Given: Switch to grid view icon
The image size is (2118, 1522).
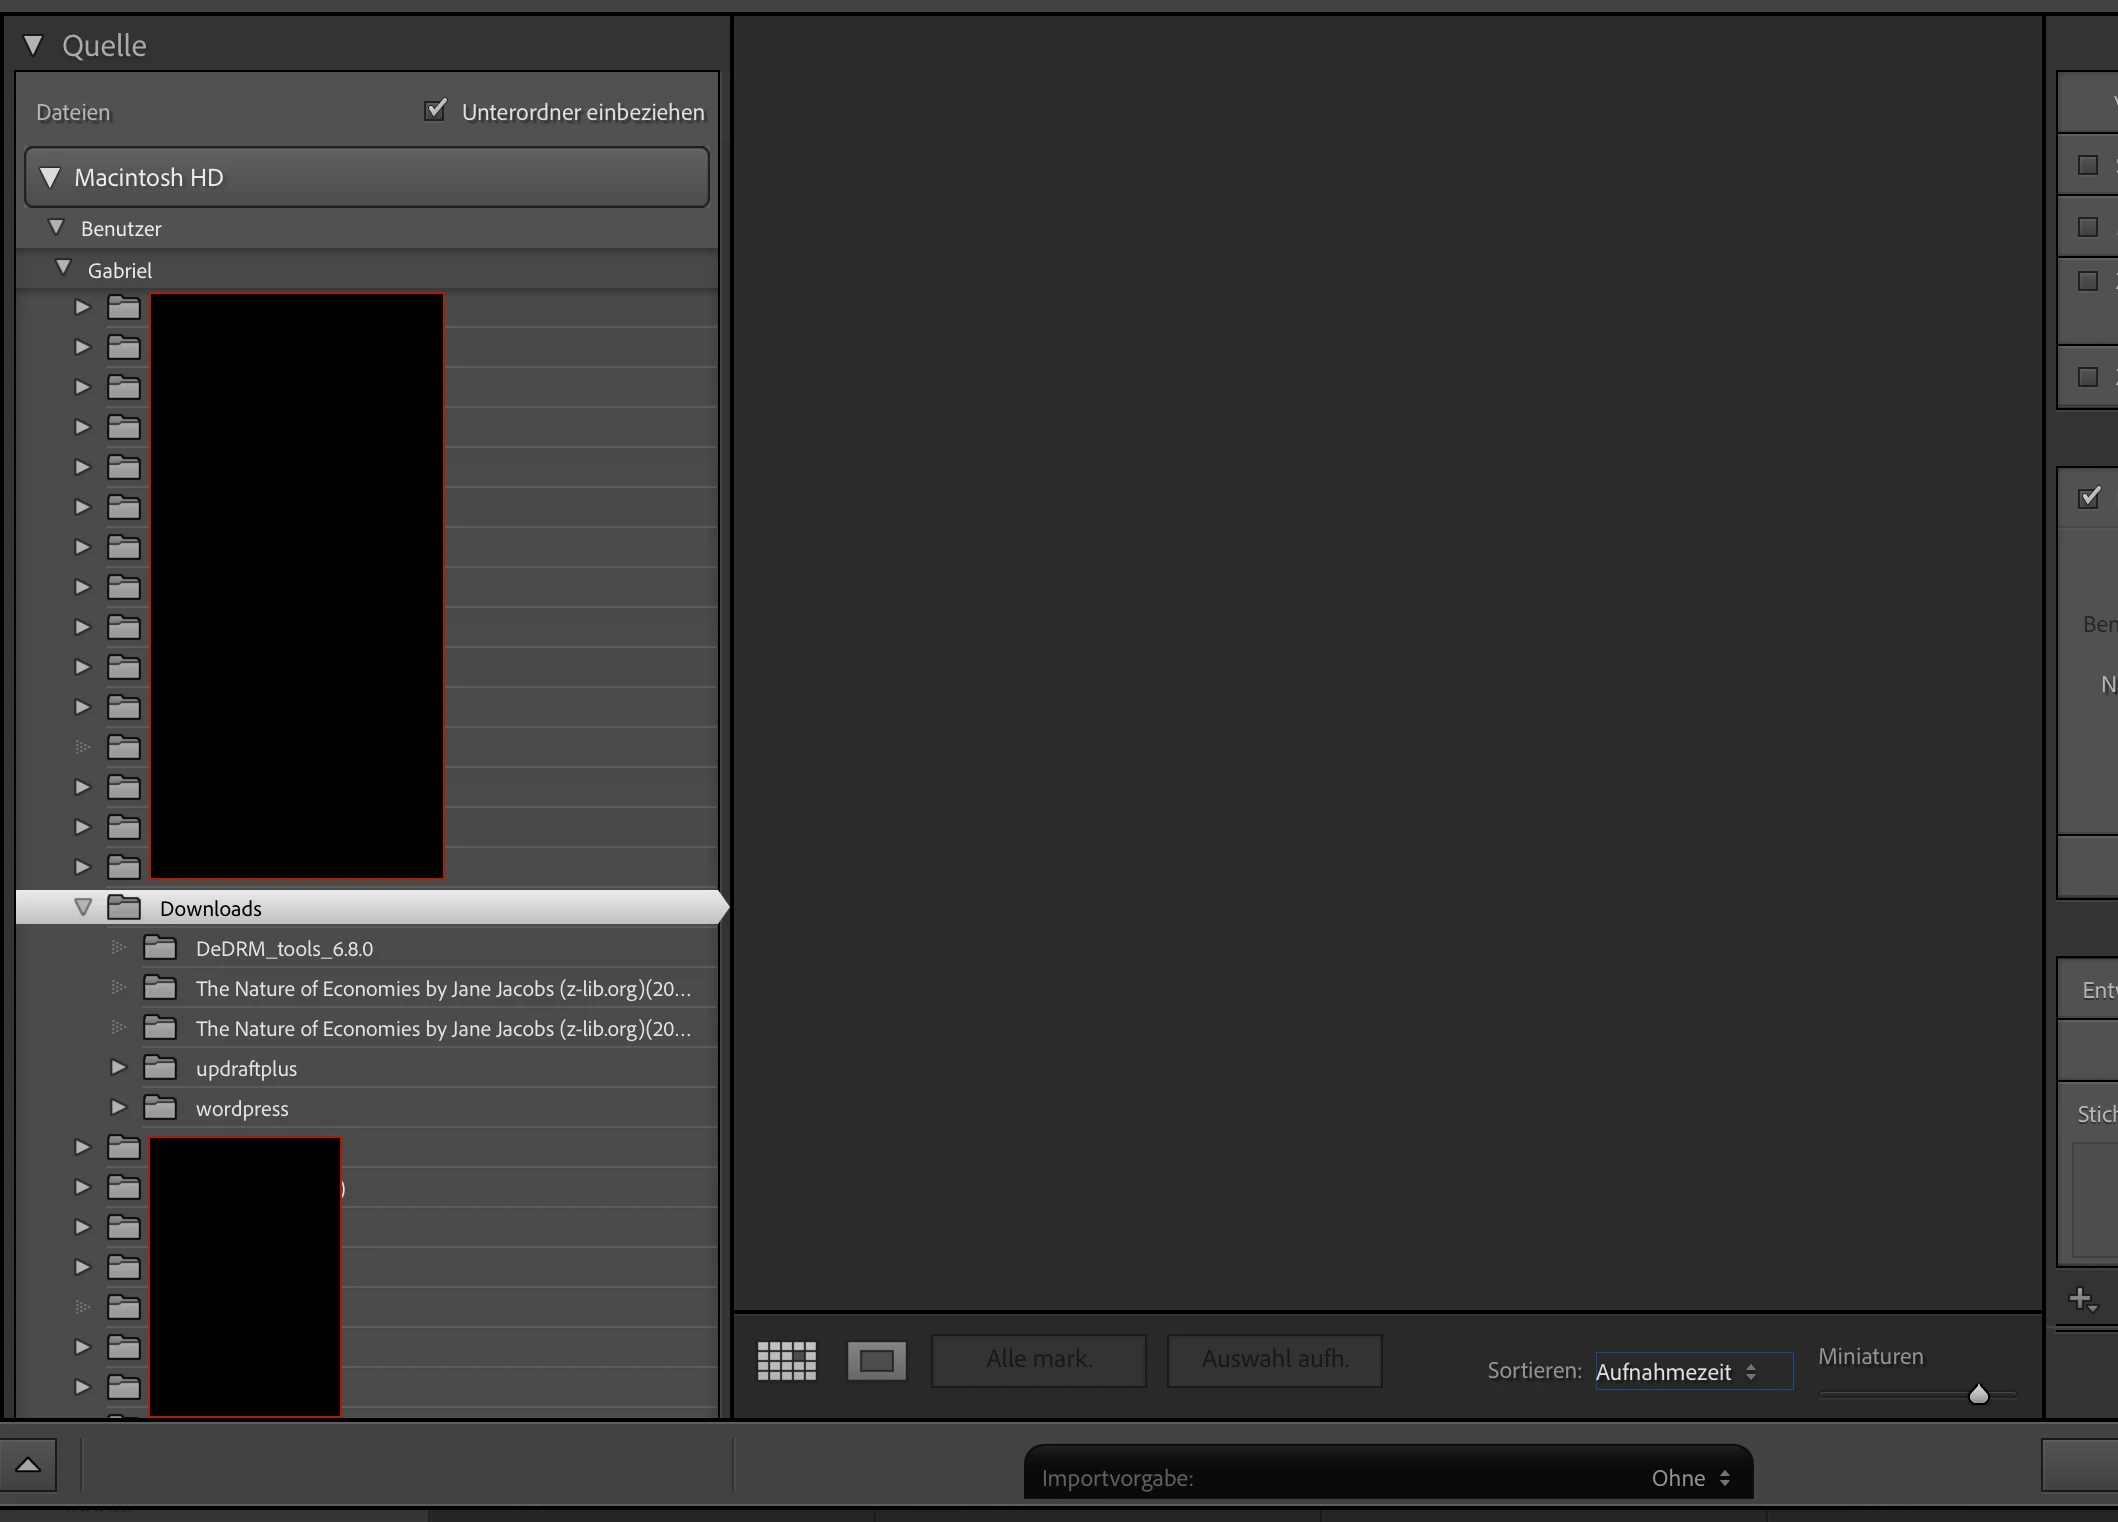Looking at the screenshot, I should [786, 1361].
